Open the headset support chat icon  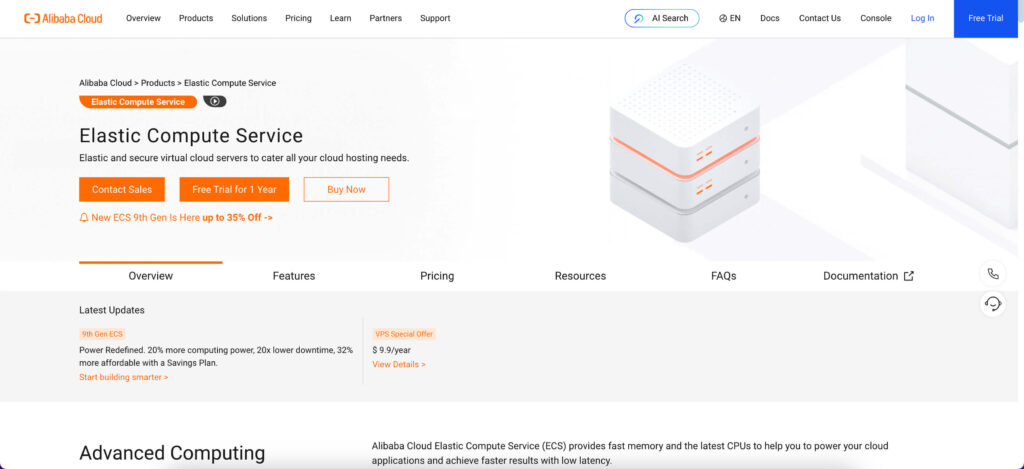coord(993,304)
